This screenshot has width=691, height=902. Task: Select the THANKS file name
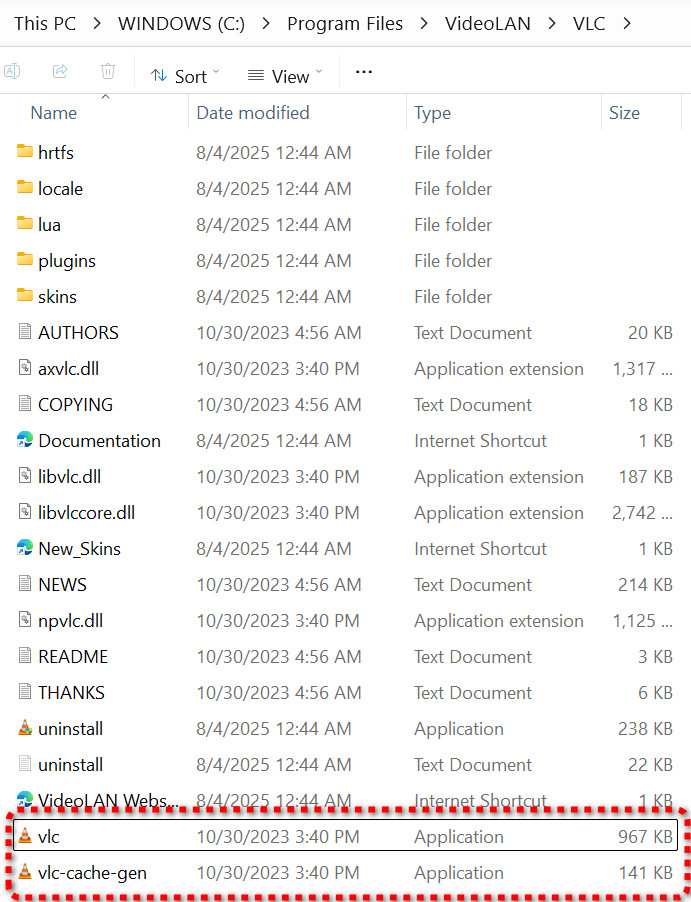pyautogui.click(x=71, y=693)
